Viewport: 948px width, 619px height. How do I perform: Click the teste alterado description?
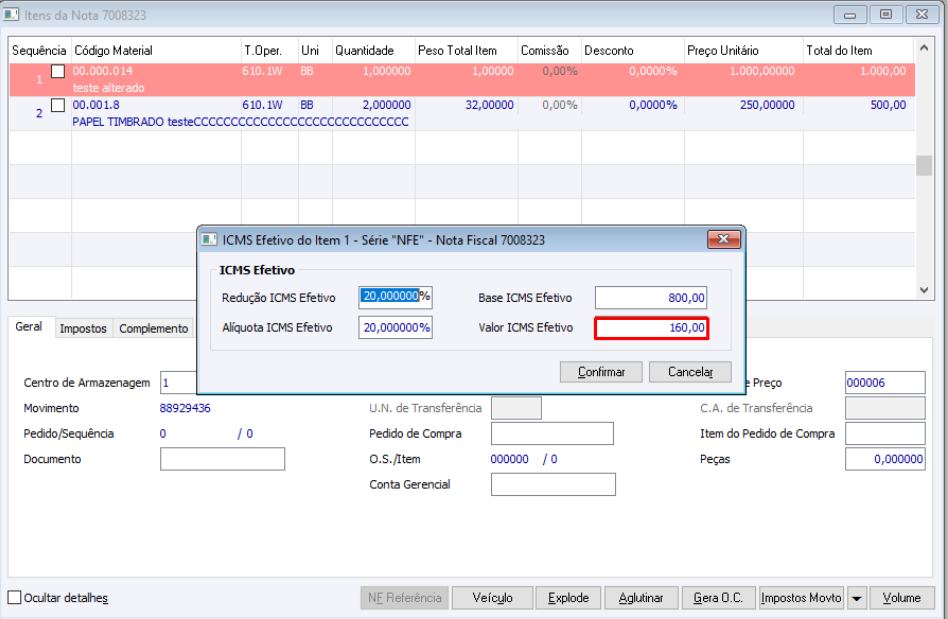click(109, 88)
